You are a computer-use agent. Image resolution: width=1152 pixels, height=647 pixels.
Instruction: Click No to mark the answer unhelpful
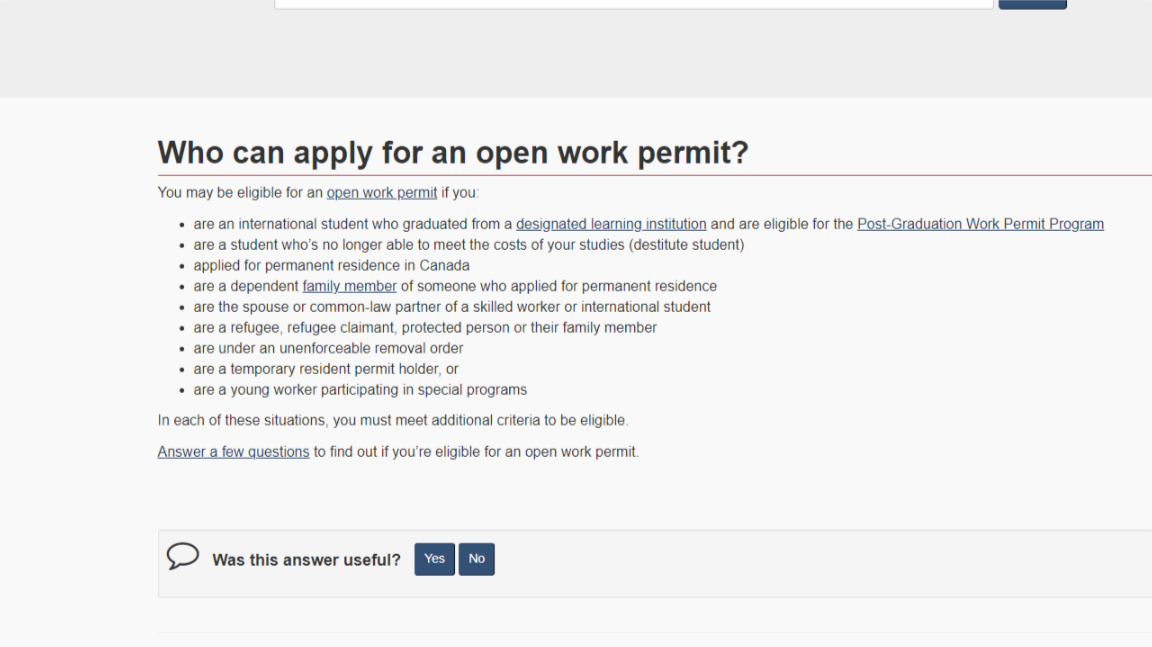(476, 558)
